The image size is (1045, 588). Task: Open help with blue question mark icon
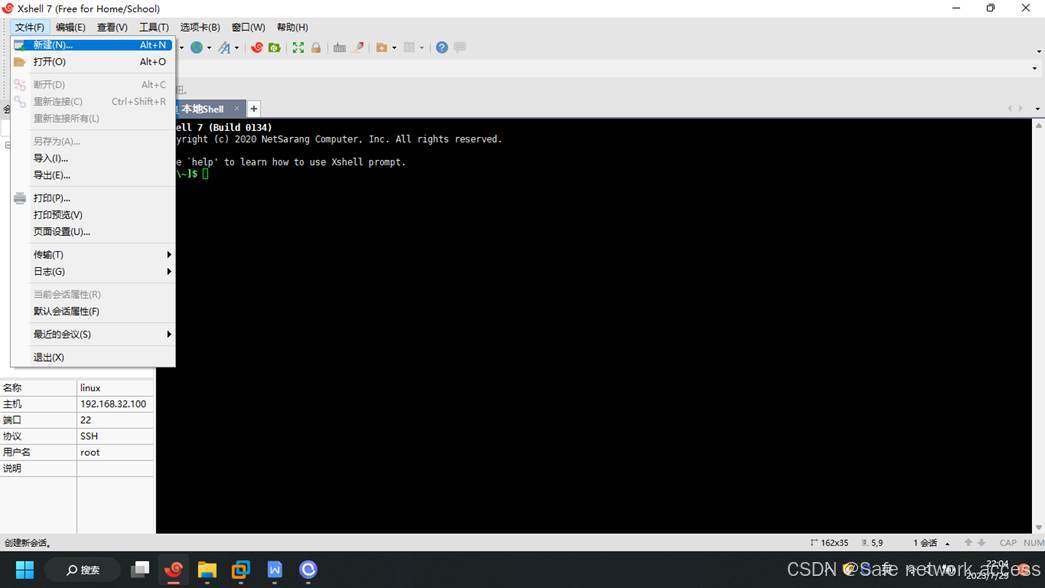point(442,47)
